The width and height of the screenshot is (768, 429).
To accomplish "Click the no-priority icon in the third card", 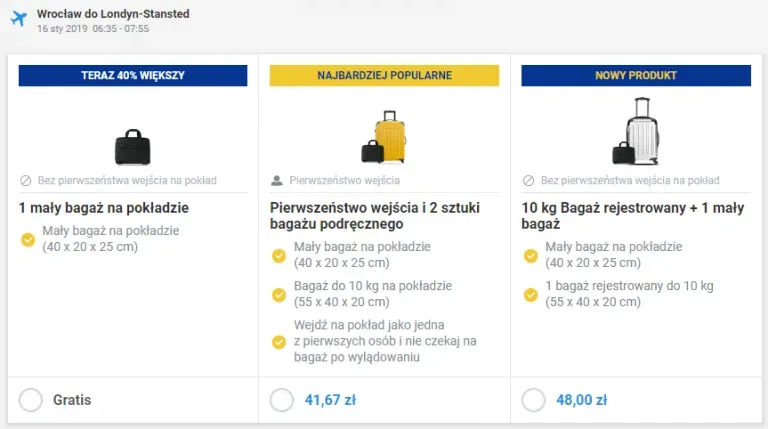I will (x=529, y=181).
